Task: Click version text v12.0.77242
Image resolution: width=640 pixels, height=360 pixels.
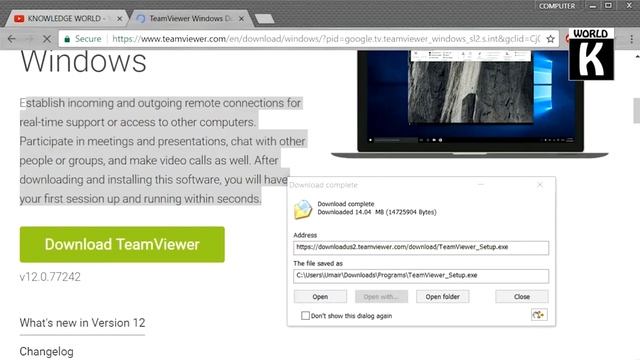Action: point(50,277)
